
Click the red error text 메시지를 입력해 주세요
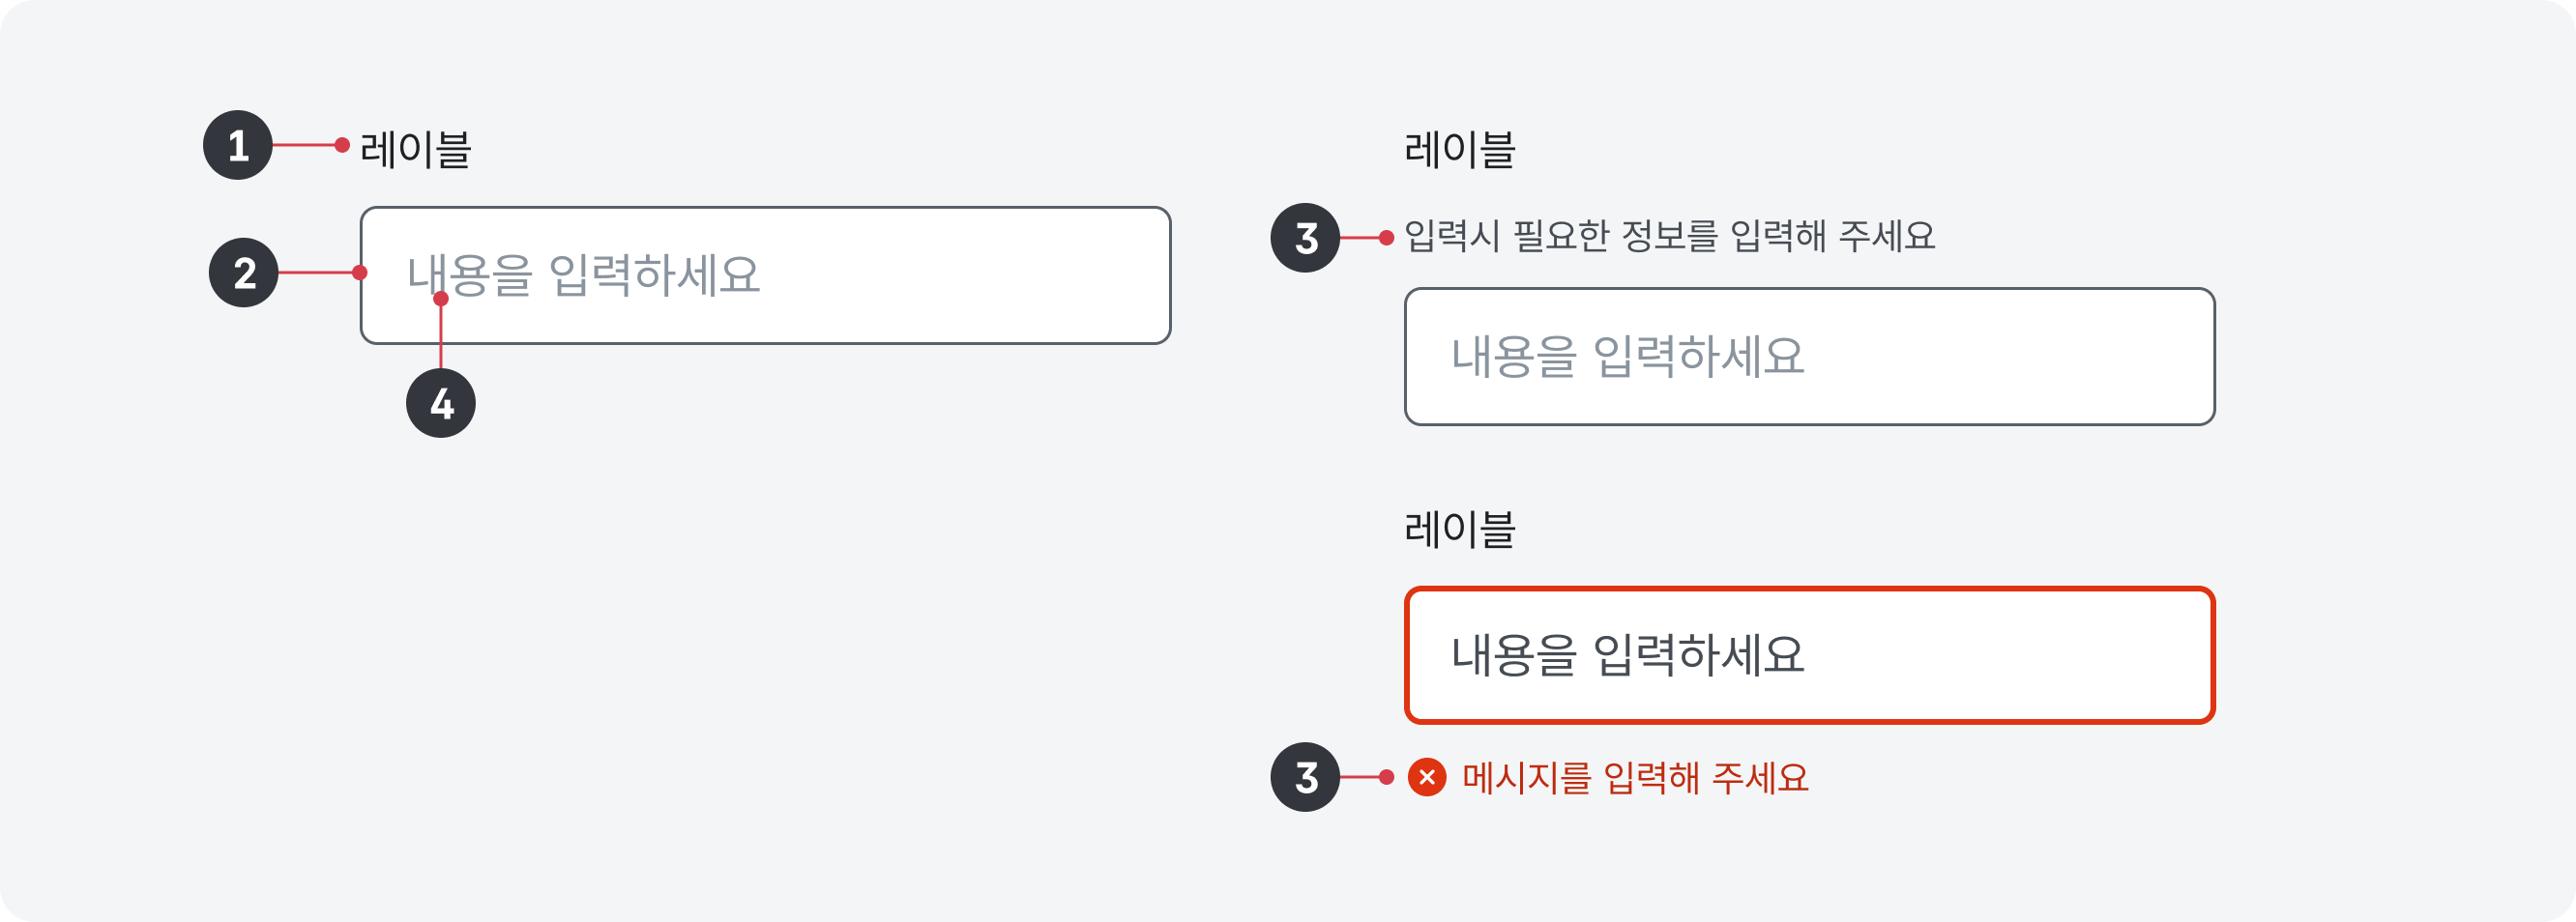point(1635,778)
